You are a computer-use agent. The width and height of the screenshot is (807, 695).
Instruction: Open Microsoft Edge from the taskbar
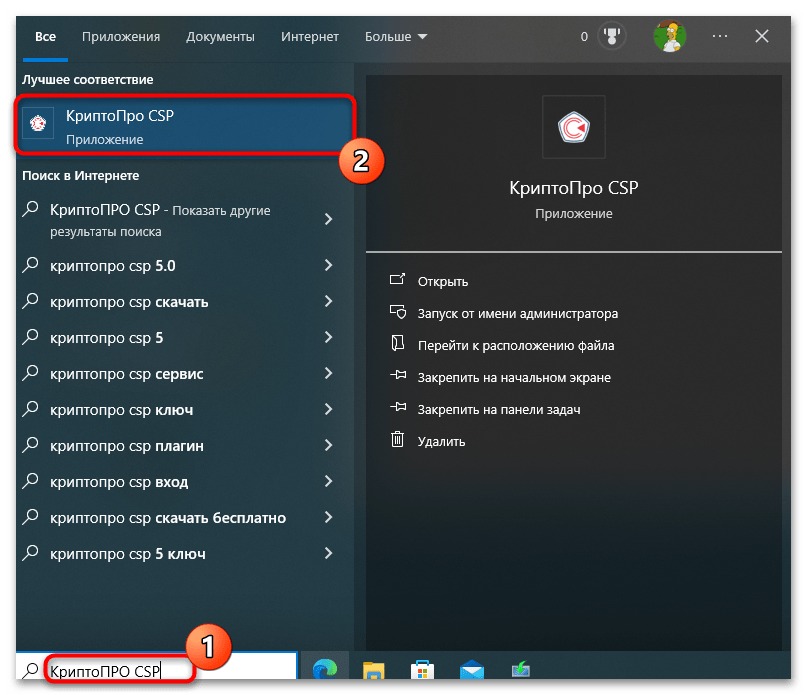click(325, 669)
